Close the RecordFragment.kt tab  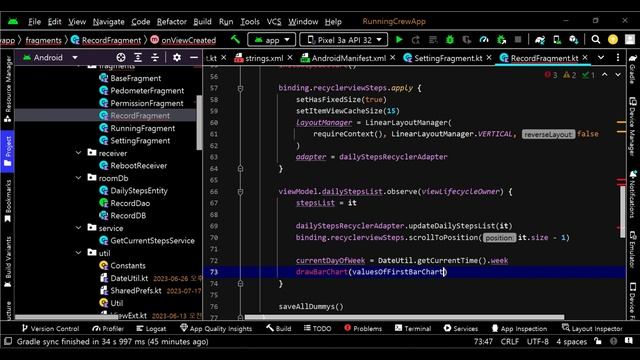(585, 58)
